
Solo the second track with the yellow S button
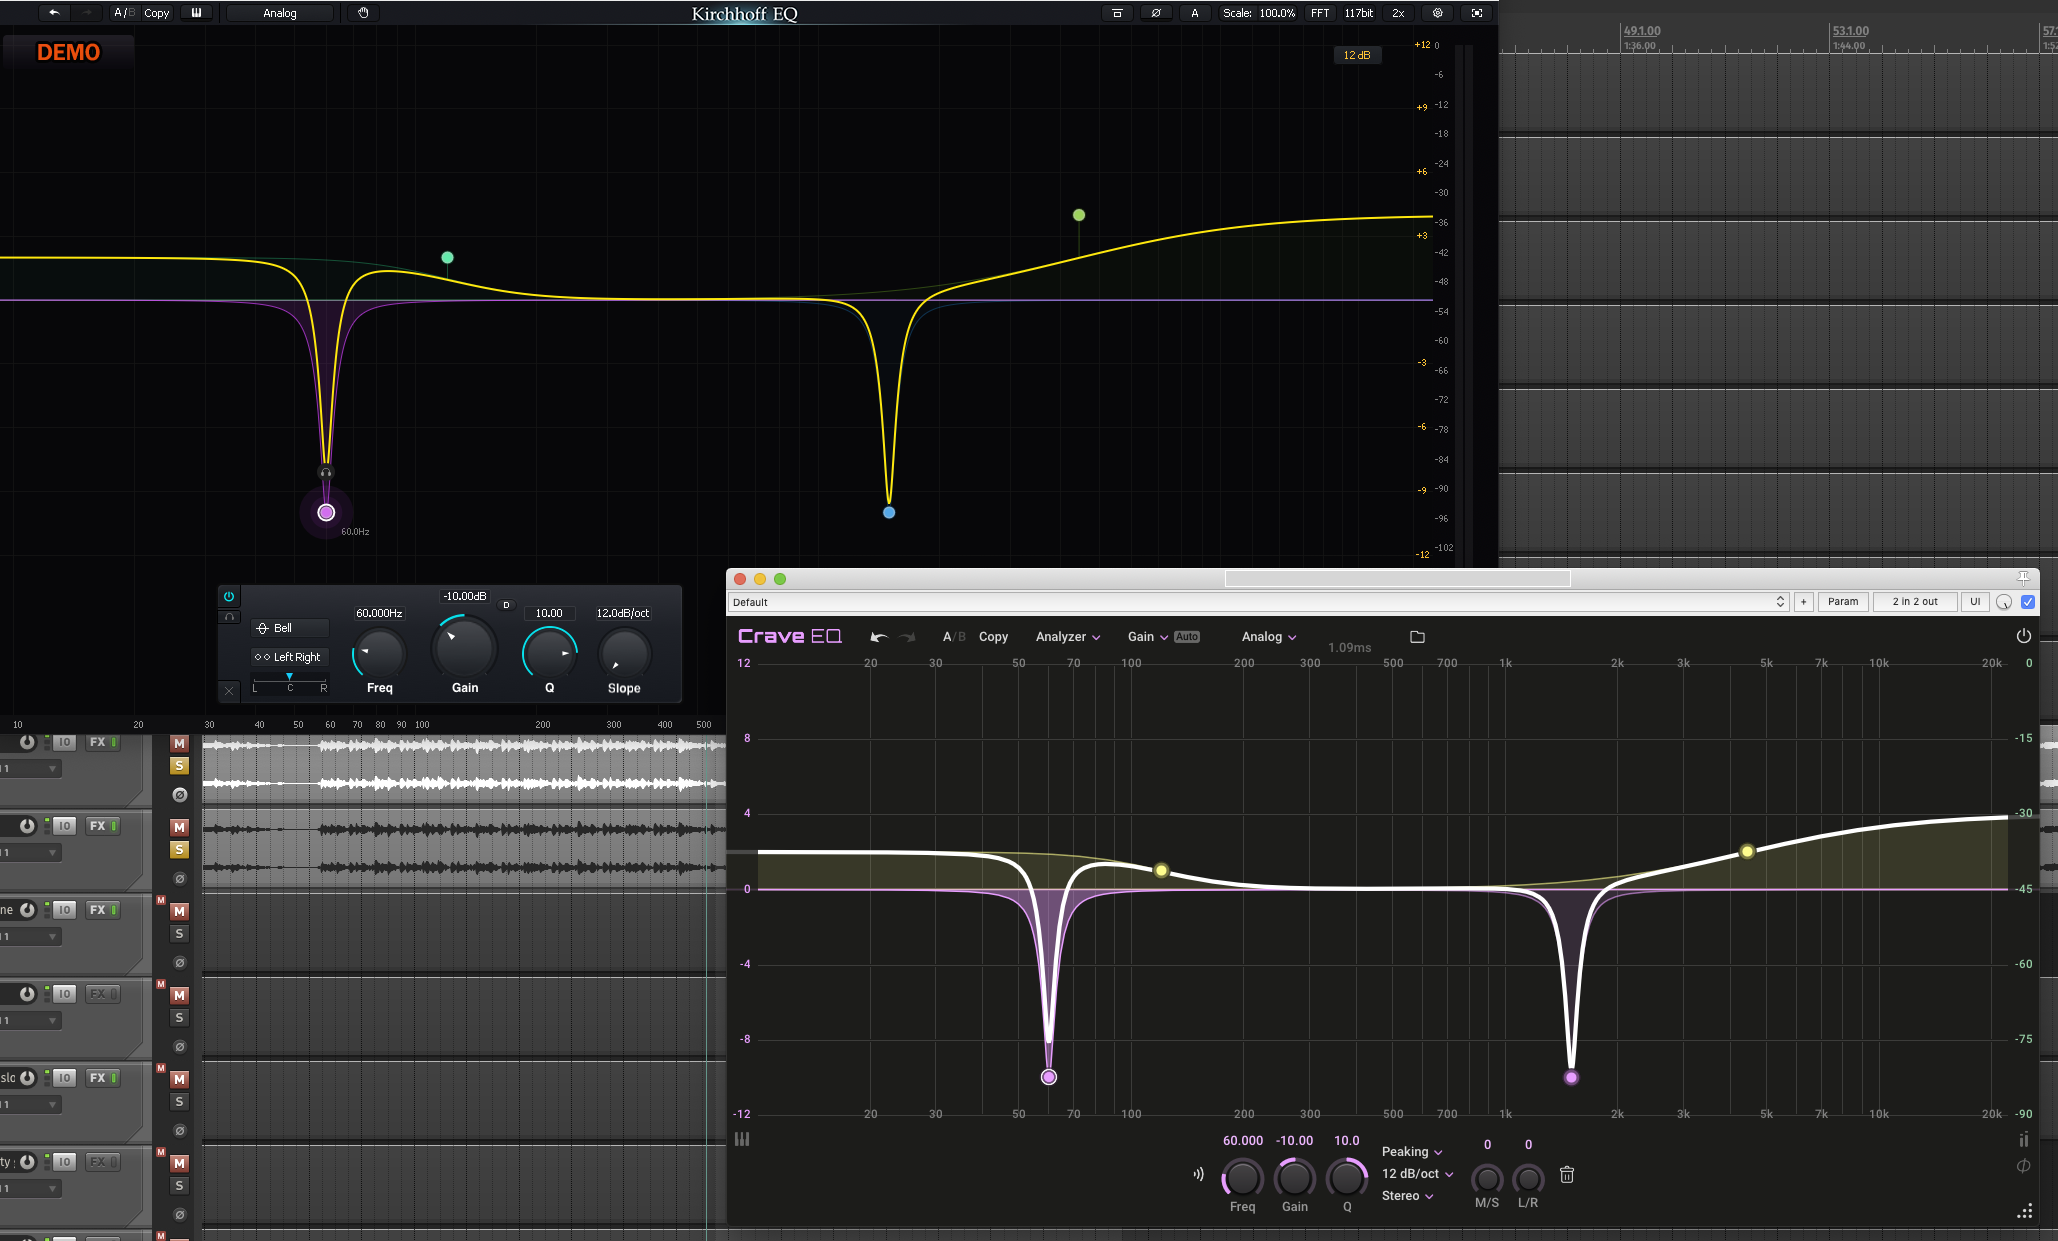[x=179, y=850]
